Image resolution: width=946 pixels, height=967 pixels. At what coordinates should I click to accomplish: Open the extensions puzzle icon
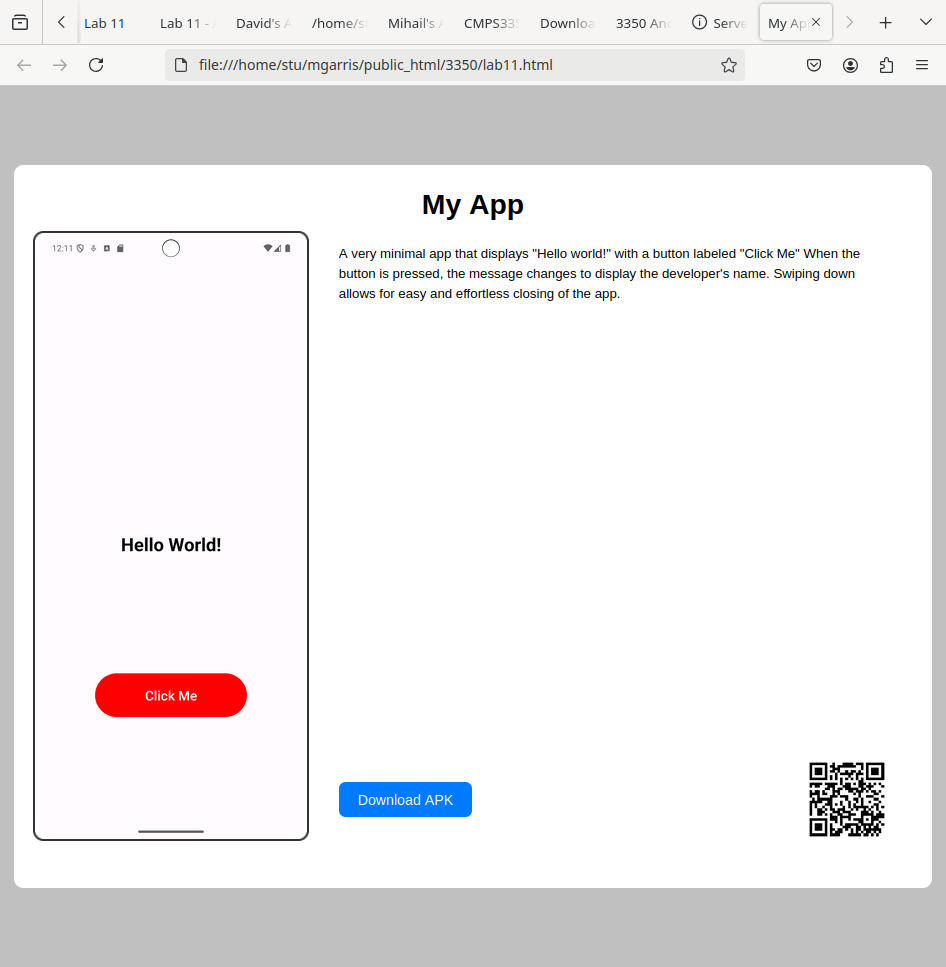(886, 65)
